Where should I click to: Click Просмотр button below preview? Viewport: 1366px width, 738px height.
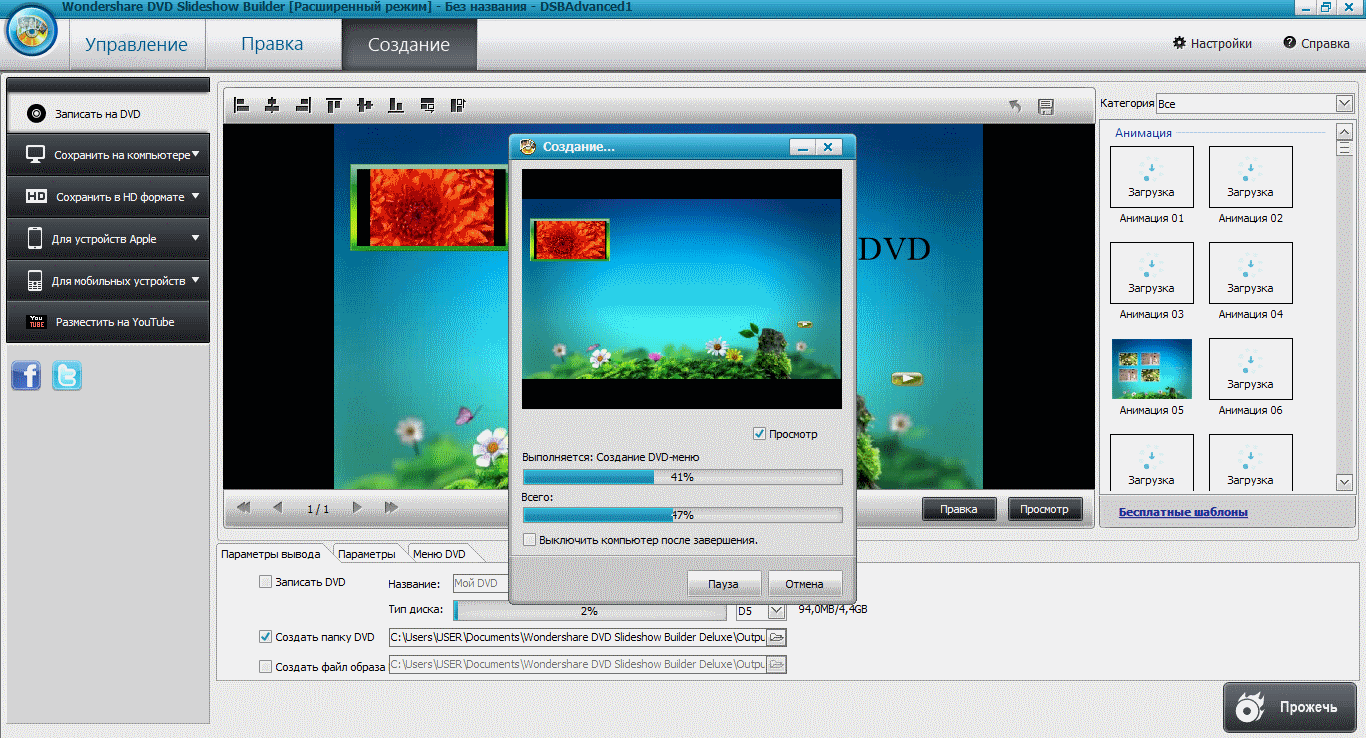tap(1045, 509)
